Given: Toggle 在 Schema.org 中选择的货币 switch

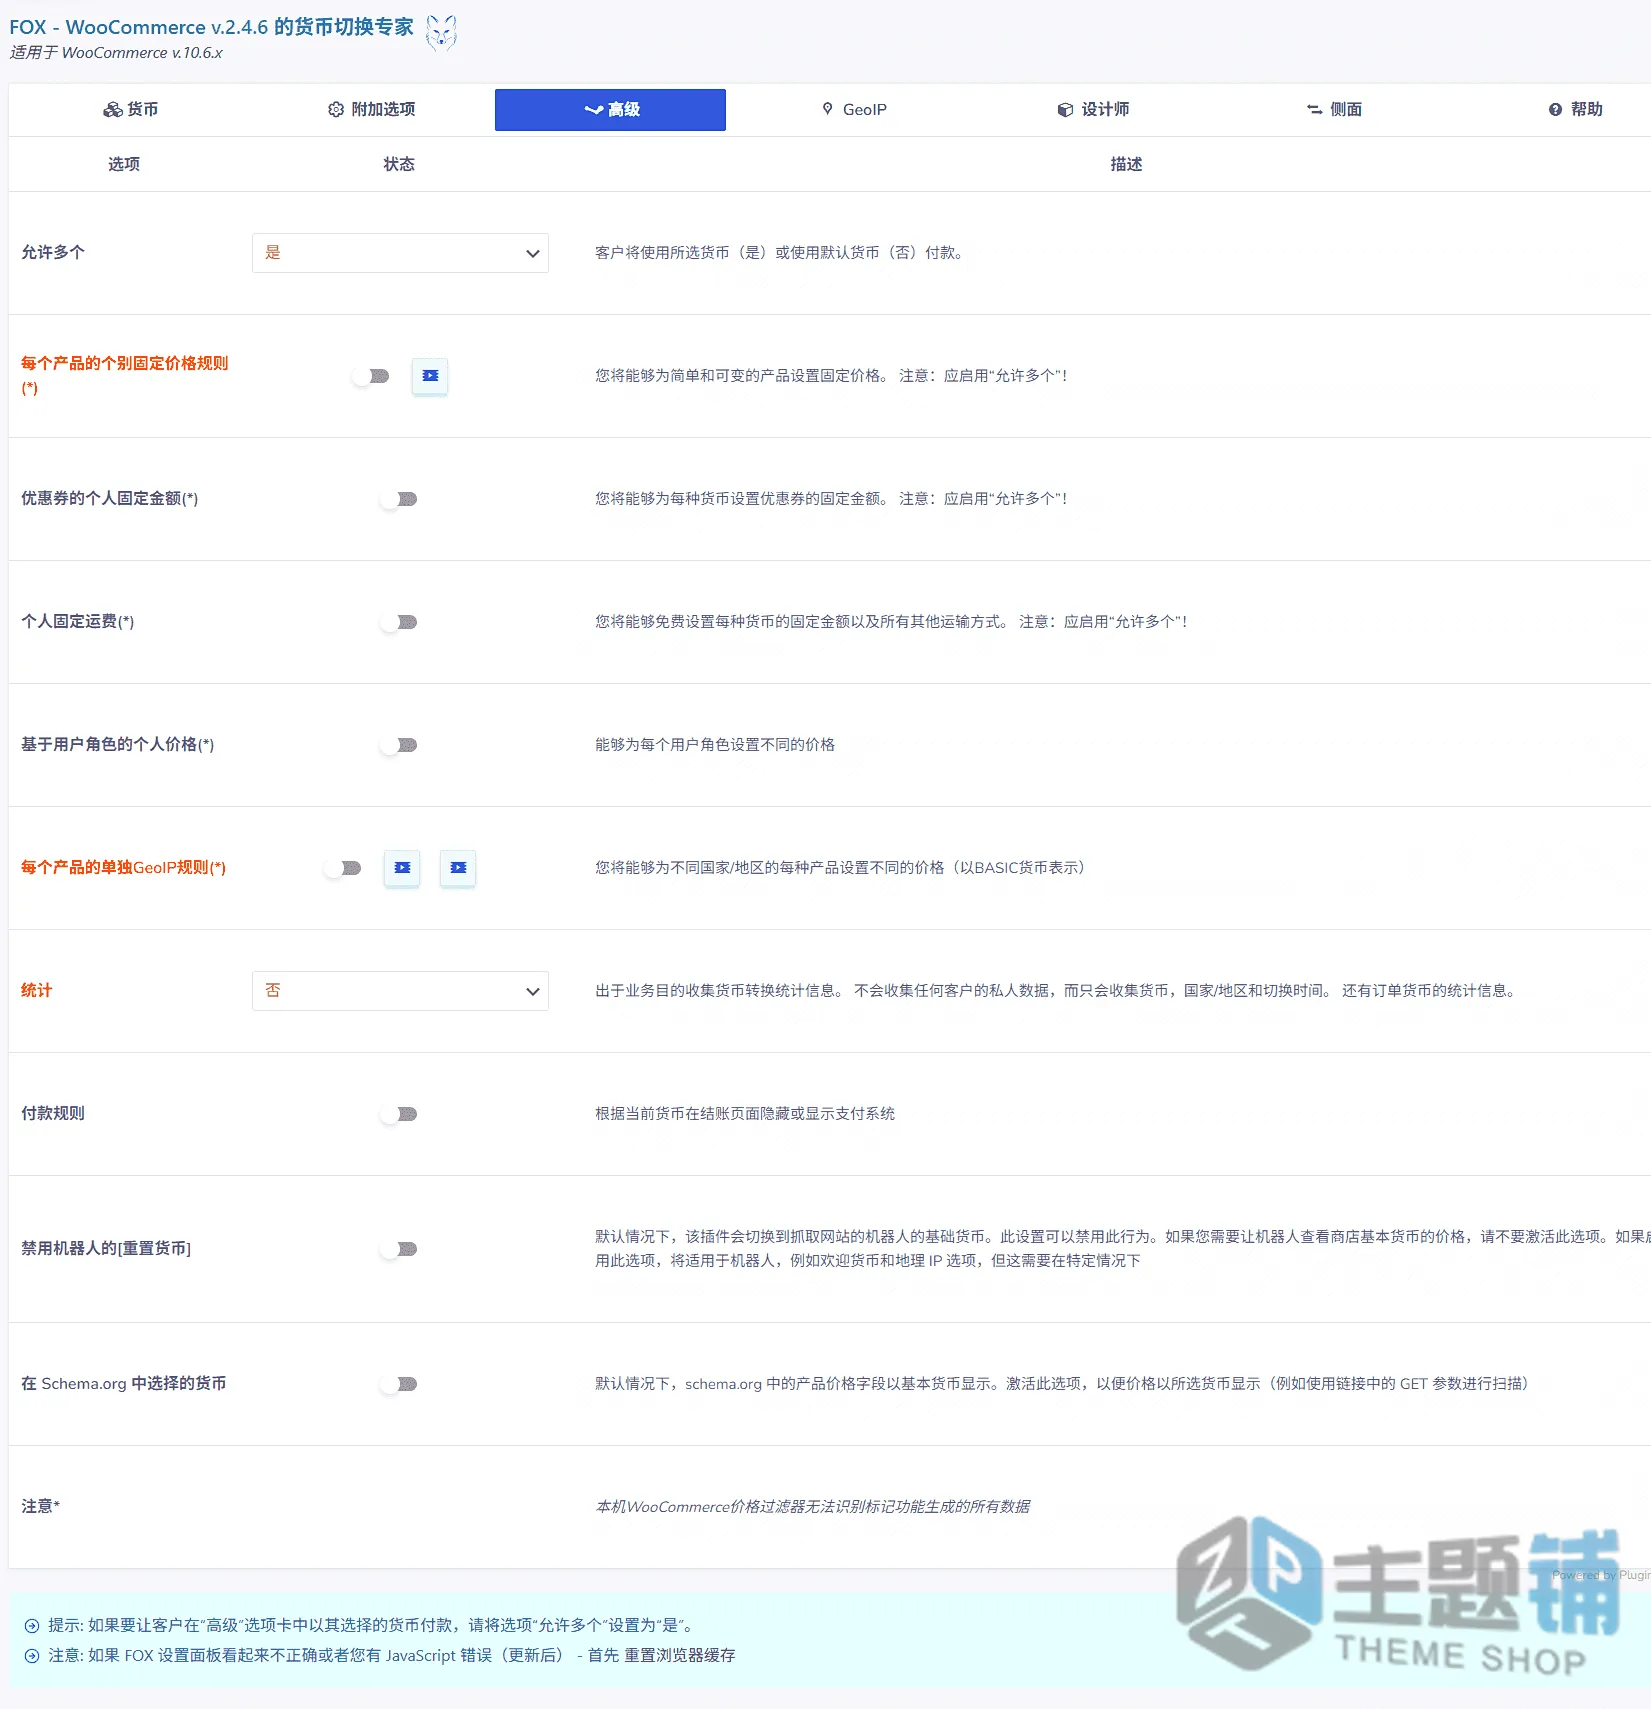Looking at the screenshot, I should [x=399, y=1384].
